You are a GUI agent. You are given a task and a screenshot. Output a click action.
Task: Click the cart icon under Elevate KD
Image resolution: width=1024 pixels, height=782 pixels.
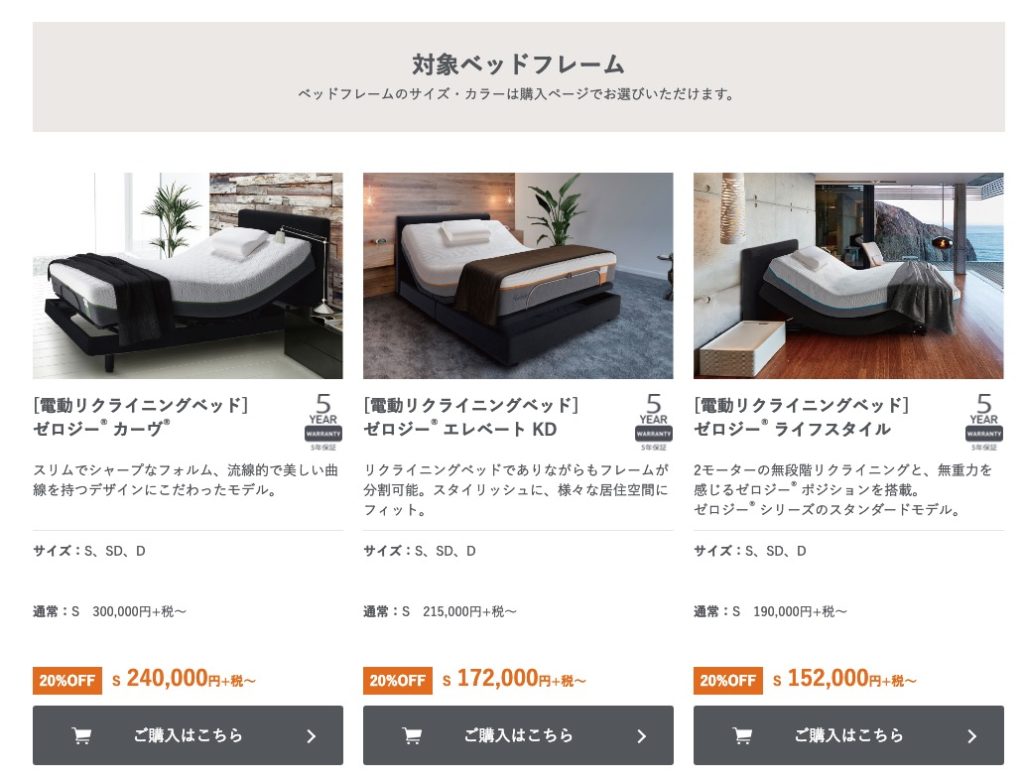[412, 736]
